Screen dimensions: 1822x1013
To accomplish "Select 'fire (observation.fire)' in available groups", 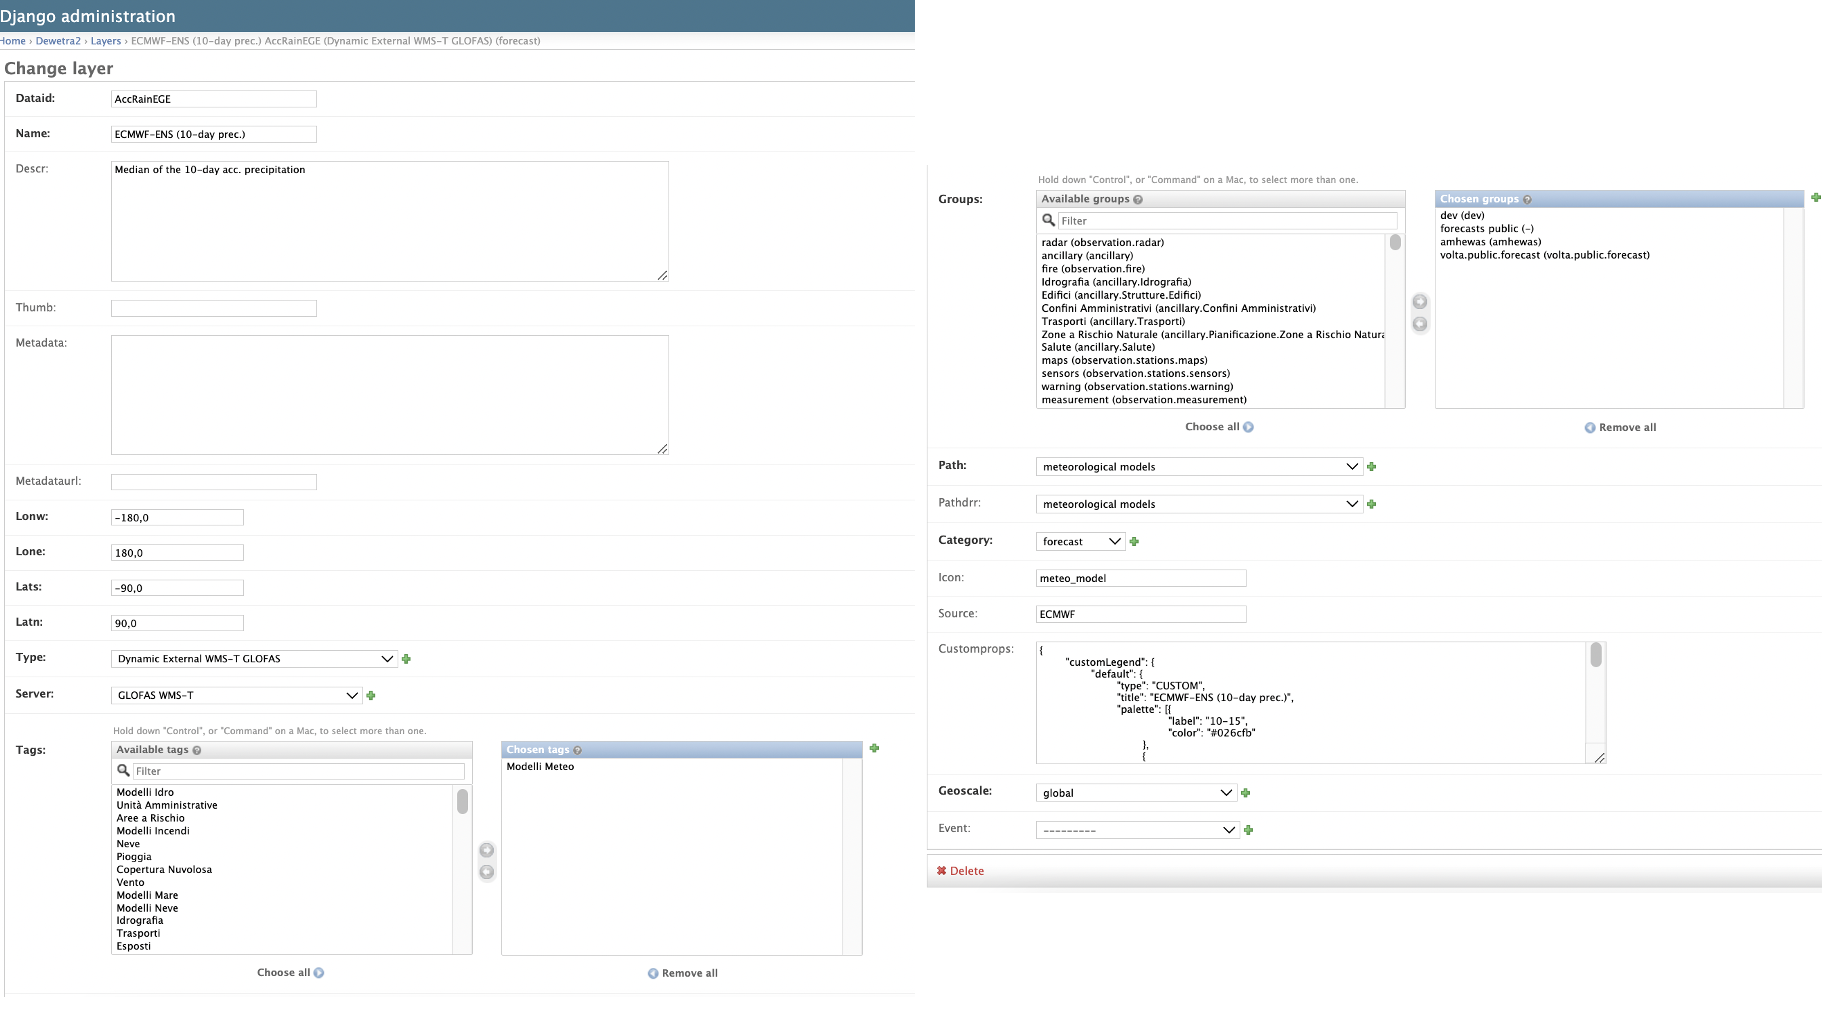I will pyautogui.click(x=1093, y=268).
